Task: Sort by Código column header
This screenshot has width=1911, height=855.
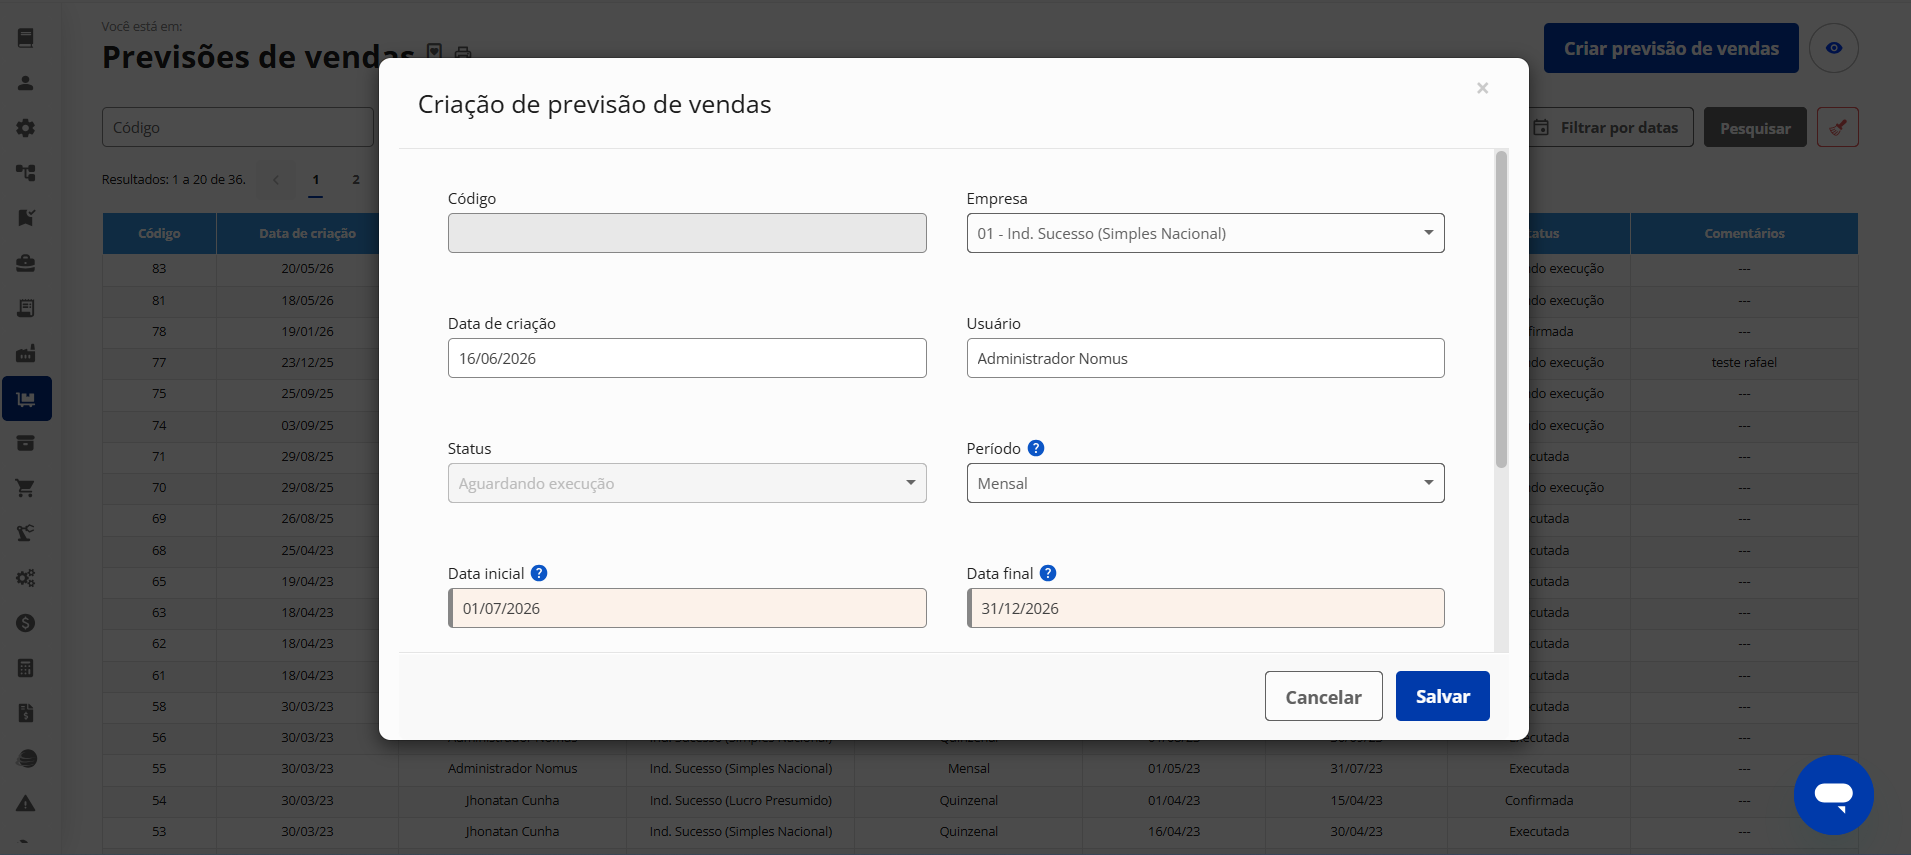Action: tap(159, 233)
